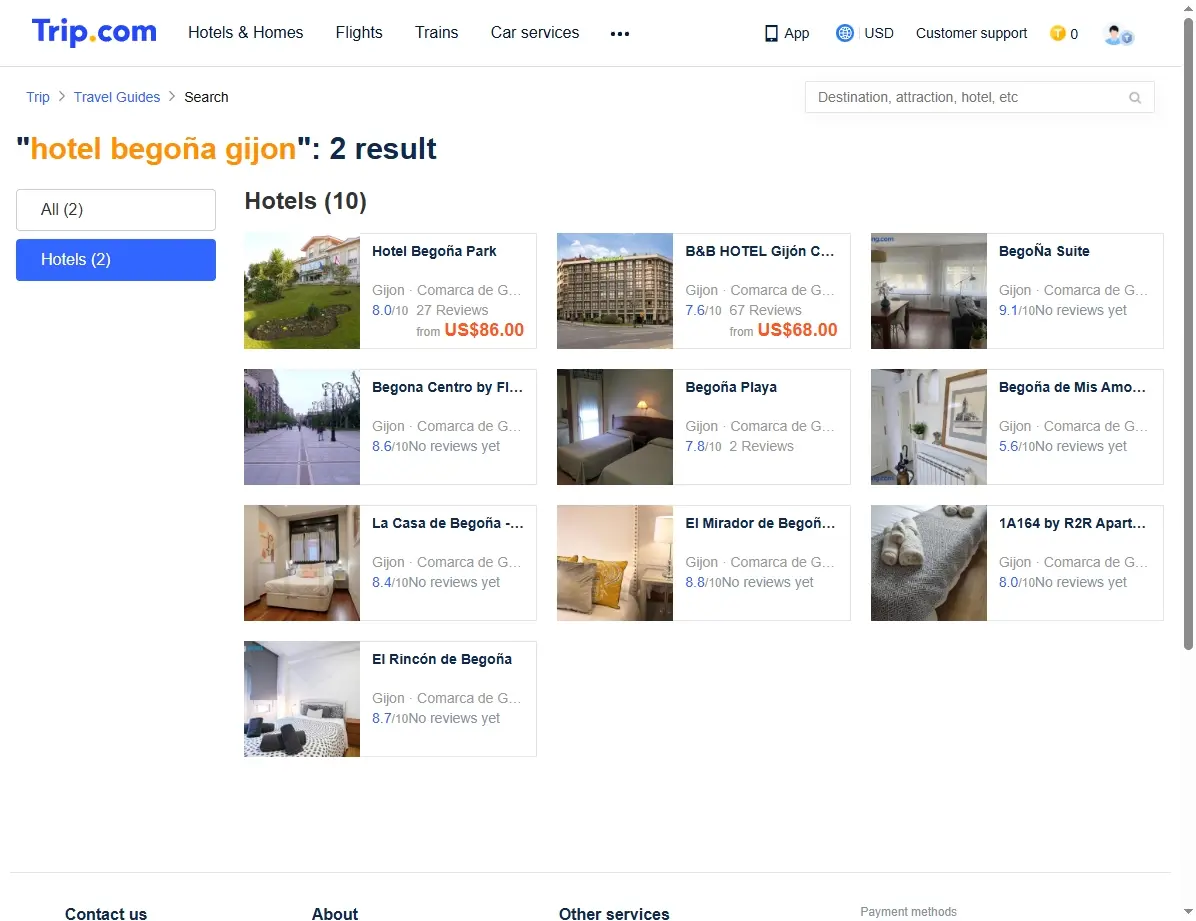Image resolution: width=1196 pixels, height=921 pixels.
Task: Open the more menu ellipsis
Action: 620,34
